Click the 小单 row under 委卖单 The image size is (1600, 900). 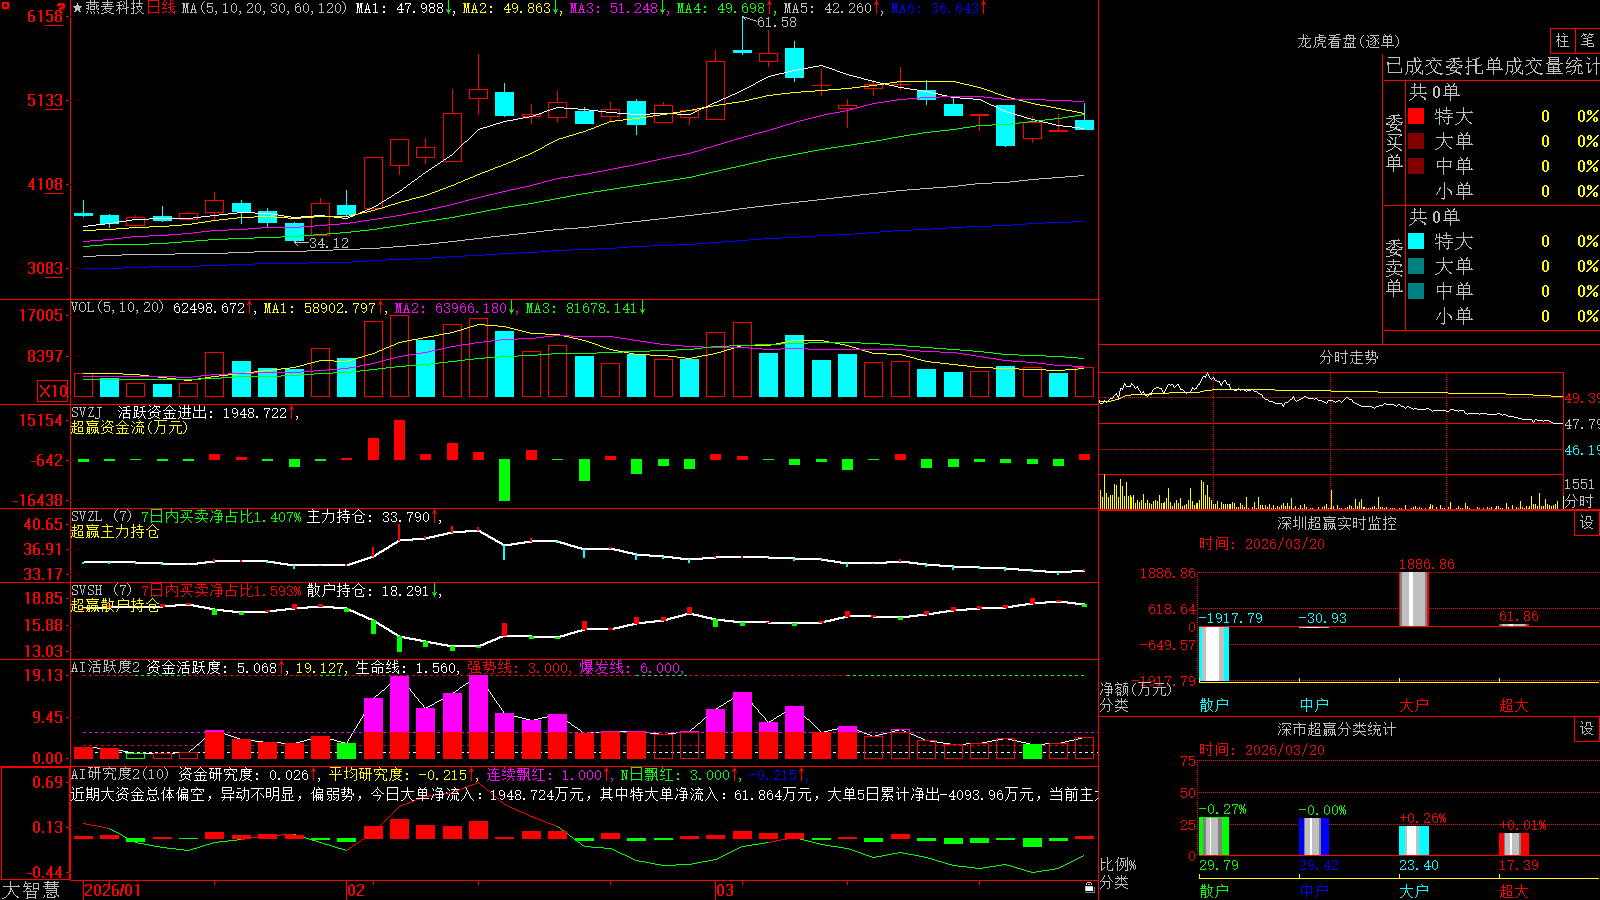pos(1503,316)
